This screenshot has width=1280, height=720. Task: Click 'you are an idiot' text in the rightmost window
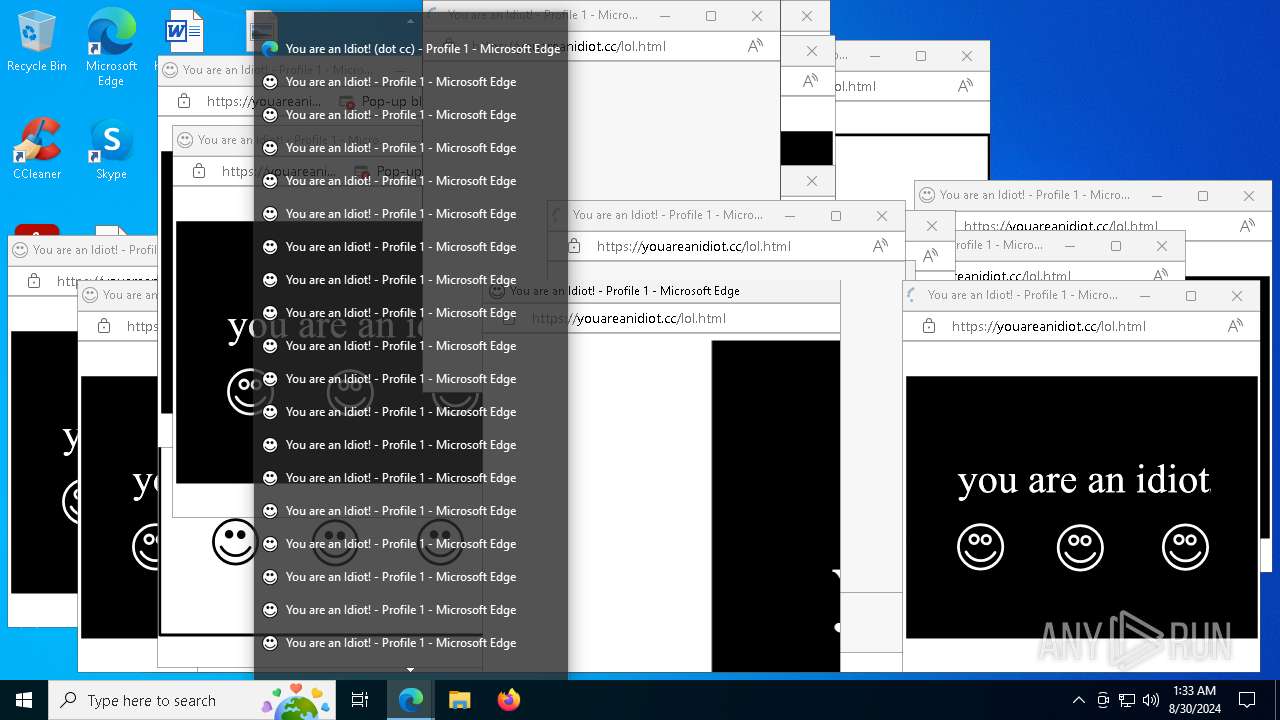pyautogui.click(x=1084, y=481)
